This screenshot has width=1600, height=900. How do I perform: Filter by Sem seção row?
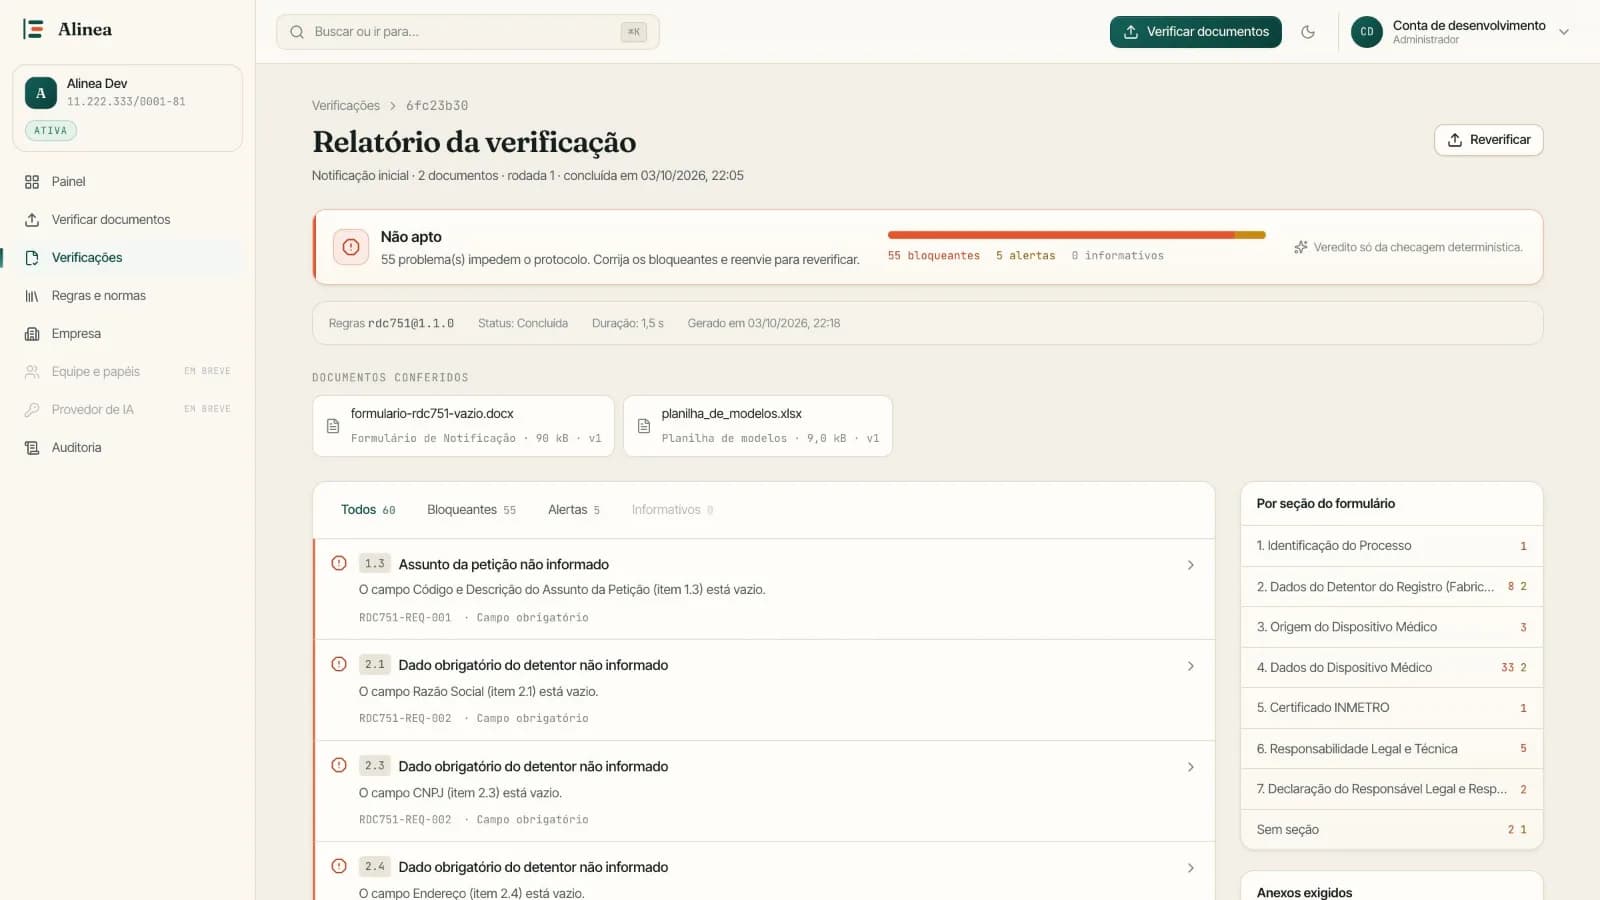pos(1391,830)
